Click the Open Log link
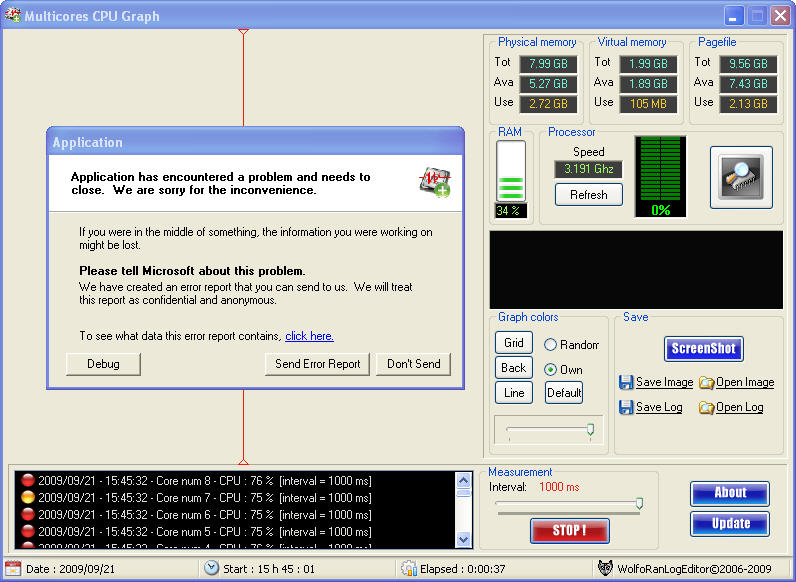 [740, 407]
